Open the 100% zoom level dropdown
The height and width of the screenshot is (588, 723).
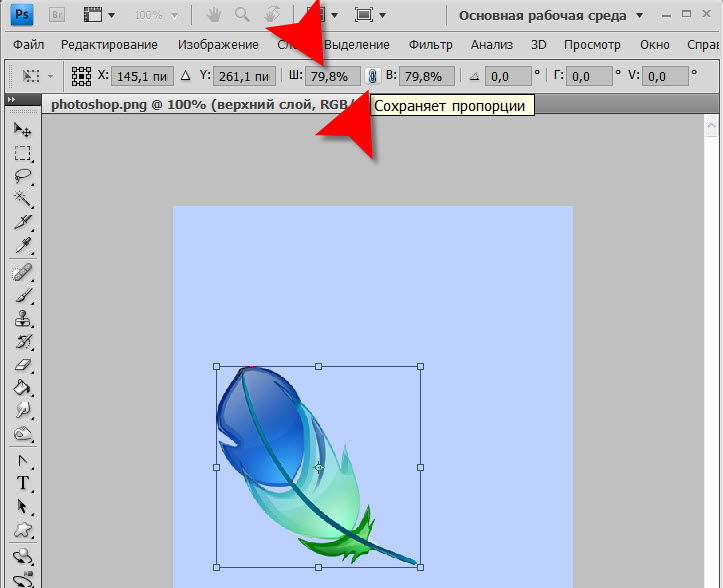158,16
